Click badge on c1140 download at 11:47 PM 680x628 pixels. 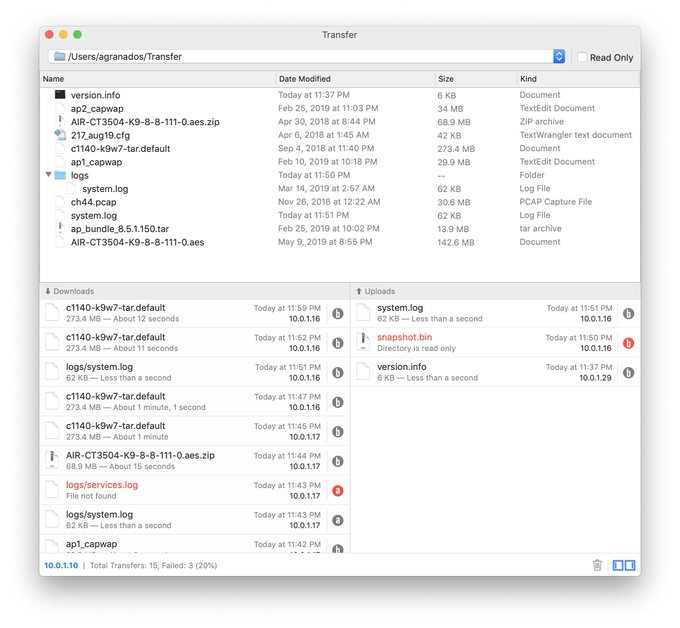[337, 402]
